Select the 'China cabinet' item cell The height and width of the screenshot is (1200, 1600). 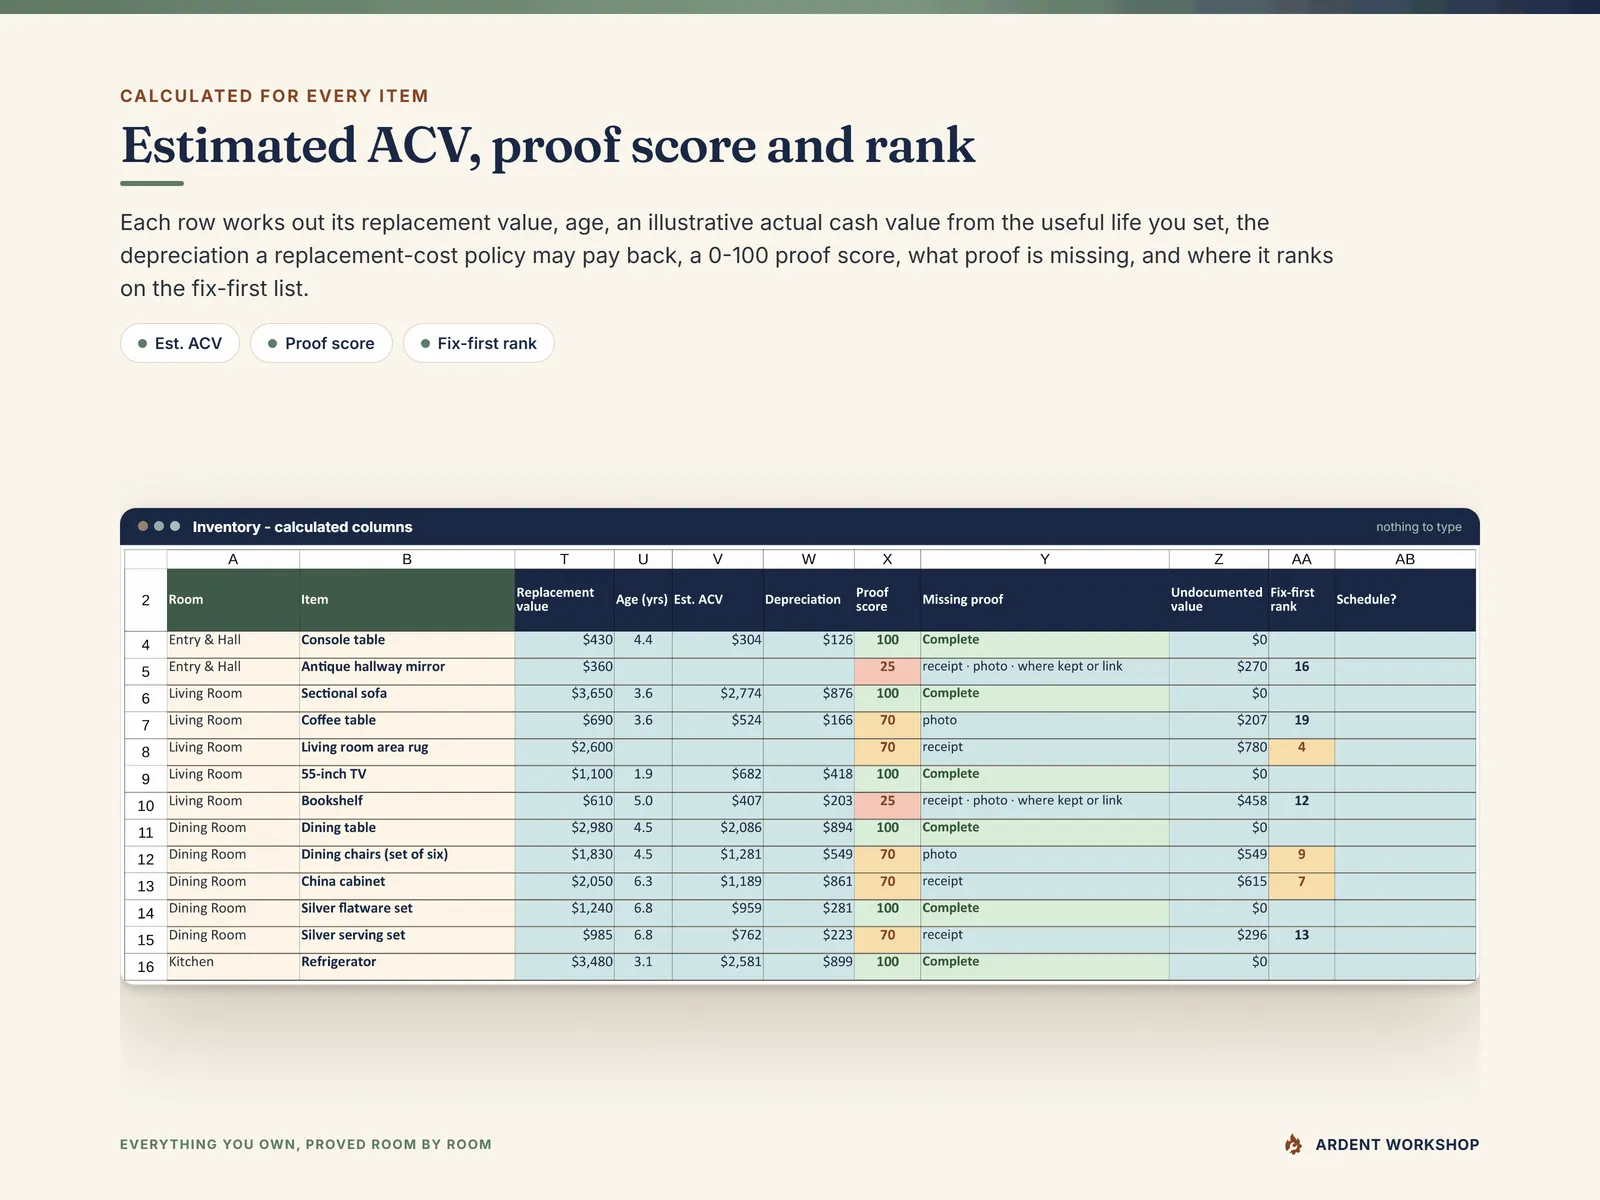tap(407, 887)
